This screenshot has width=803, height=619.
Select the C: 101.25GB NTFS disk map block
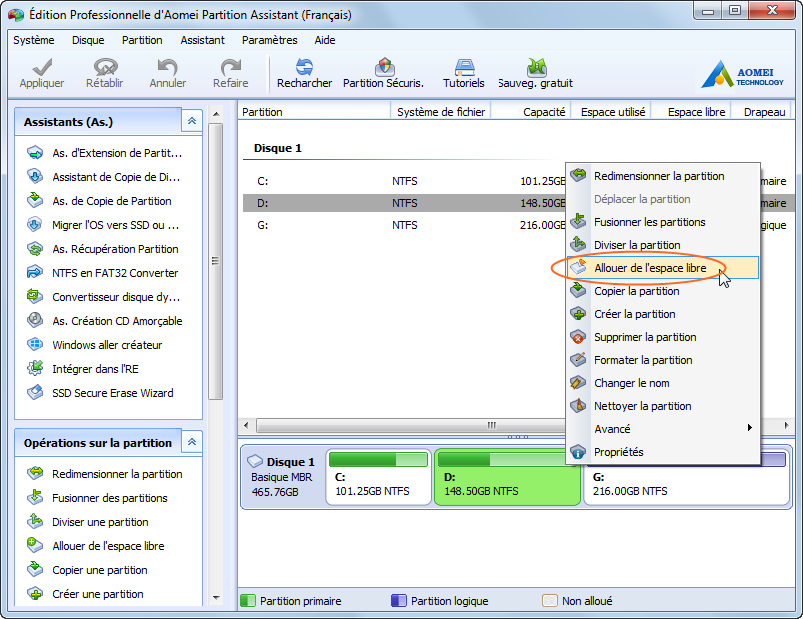[x=378, y=477]
